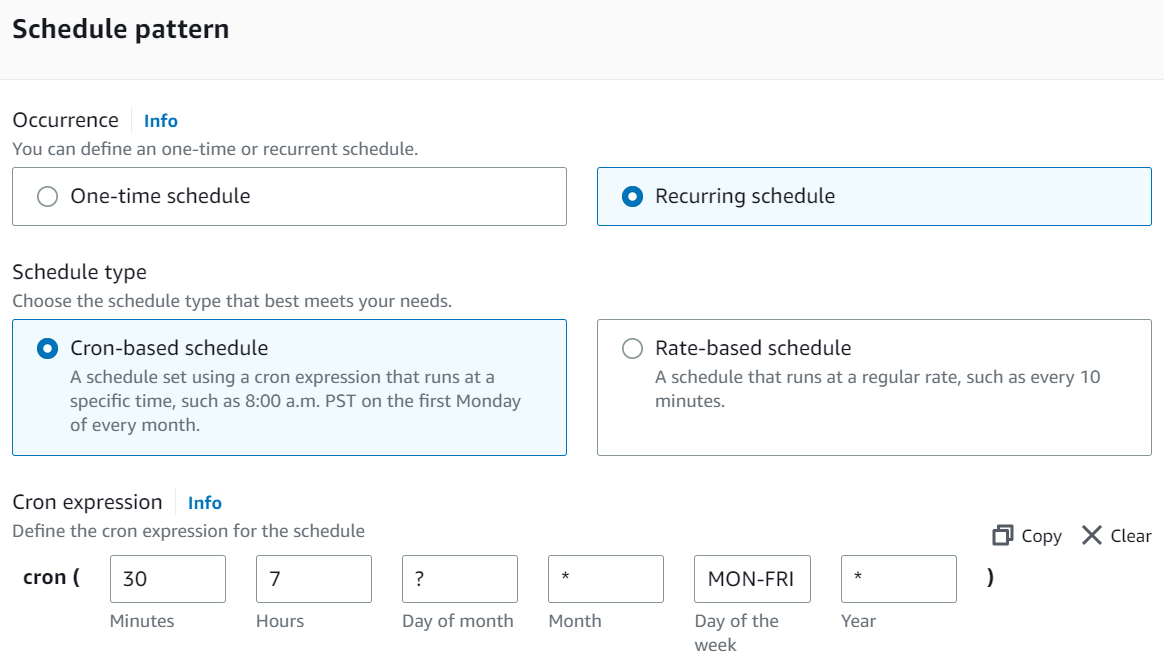Click the Schedule pattern heading
Image resolution: width=1164 pixels, height=666 pixels.
[x=121, y=29]
